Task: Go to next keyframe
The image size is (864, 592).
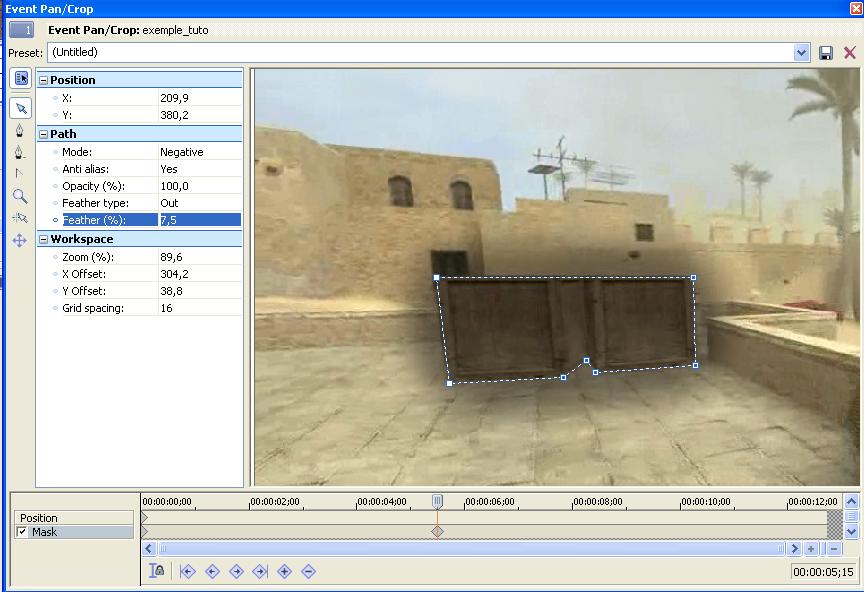Action: click(236, 572)
